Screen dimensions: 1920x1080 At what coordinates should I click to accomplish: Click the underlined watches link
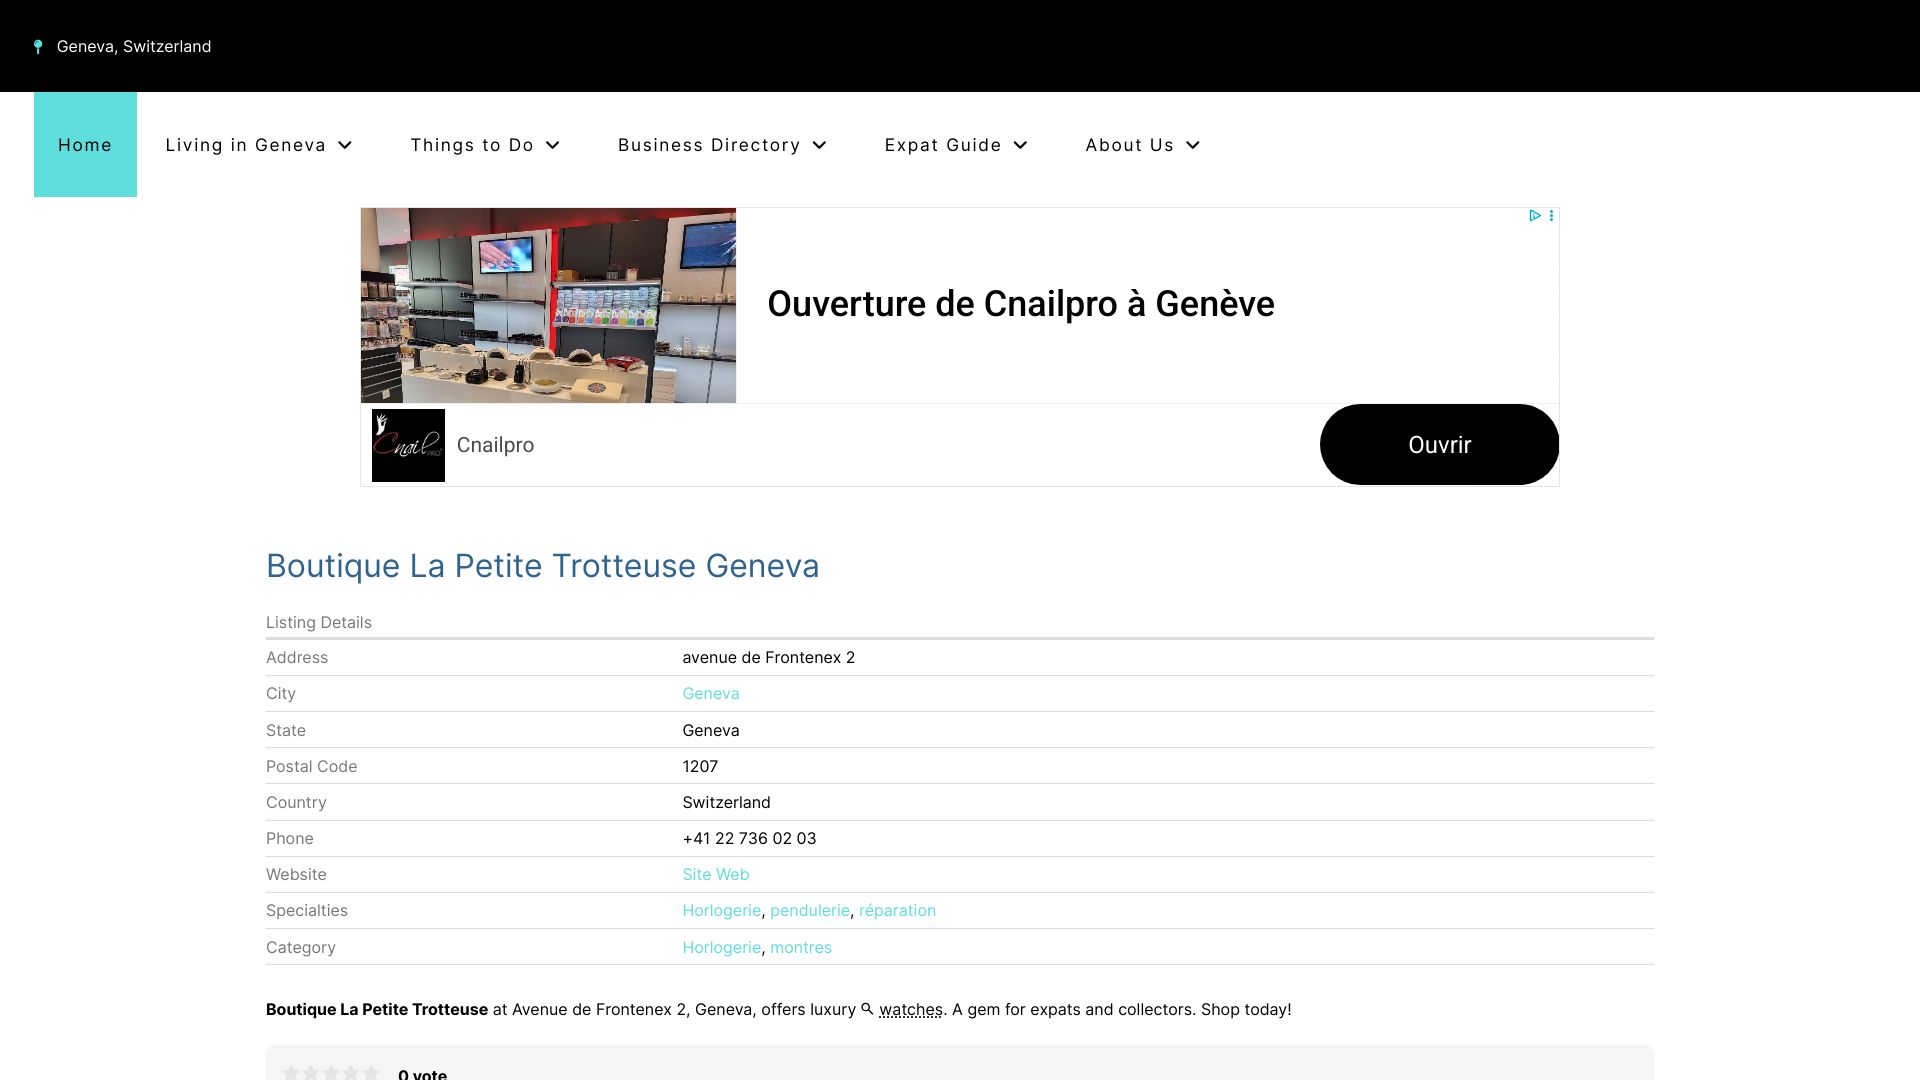click(910, 1009)
